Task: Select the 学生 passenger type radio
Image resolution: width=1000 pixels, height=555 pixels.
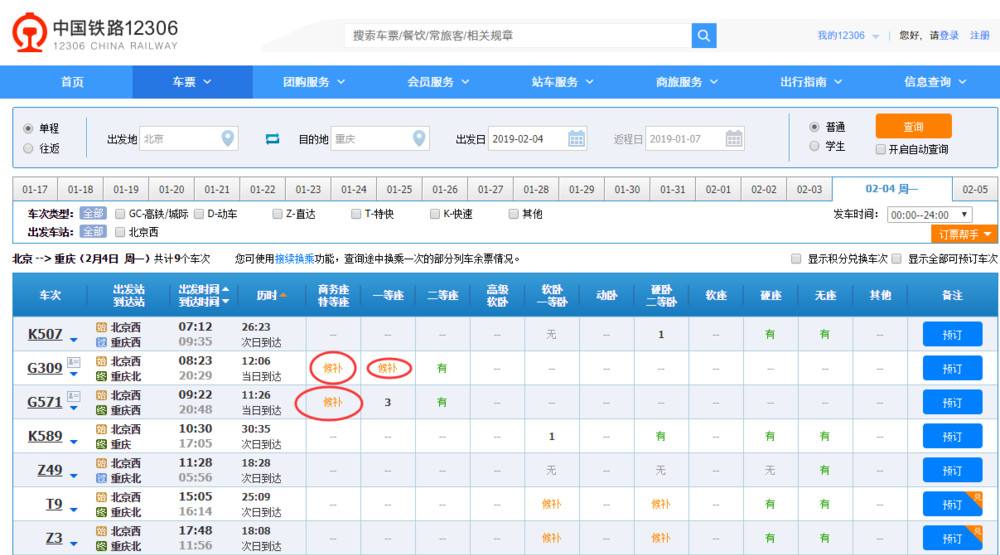Action: pos(814,146)
